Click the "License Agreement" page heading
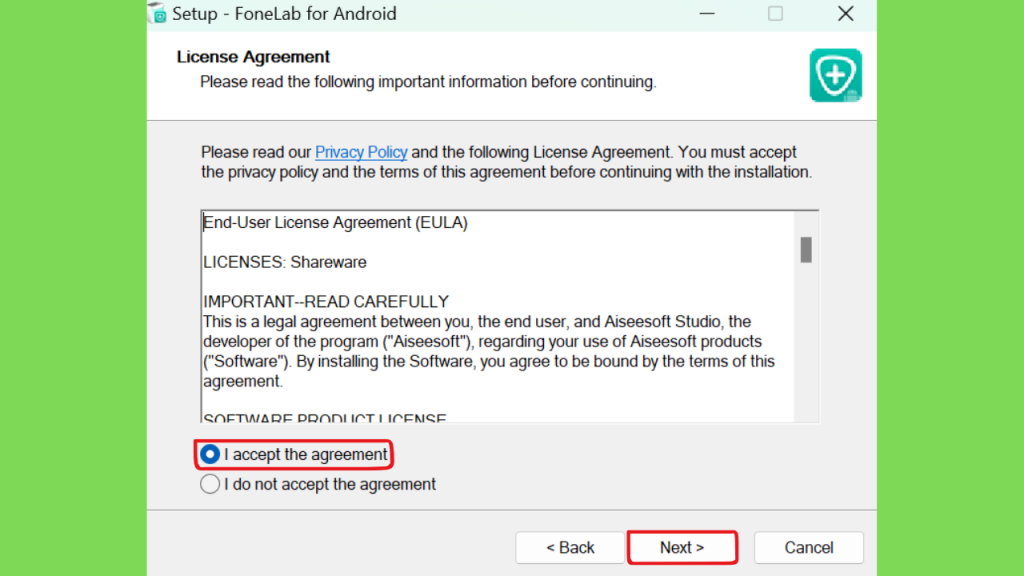Screen dimensions: 1024x576 253,57
